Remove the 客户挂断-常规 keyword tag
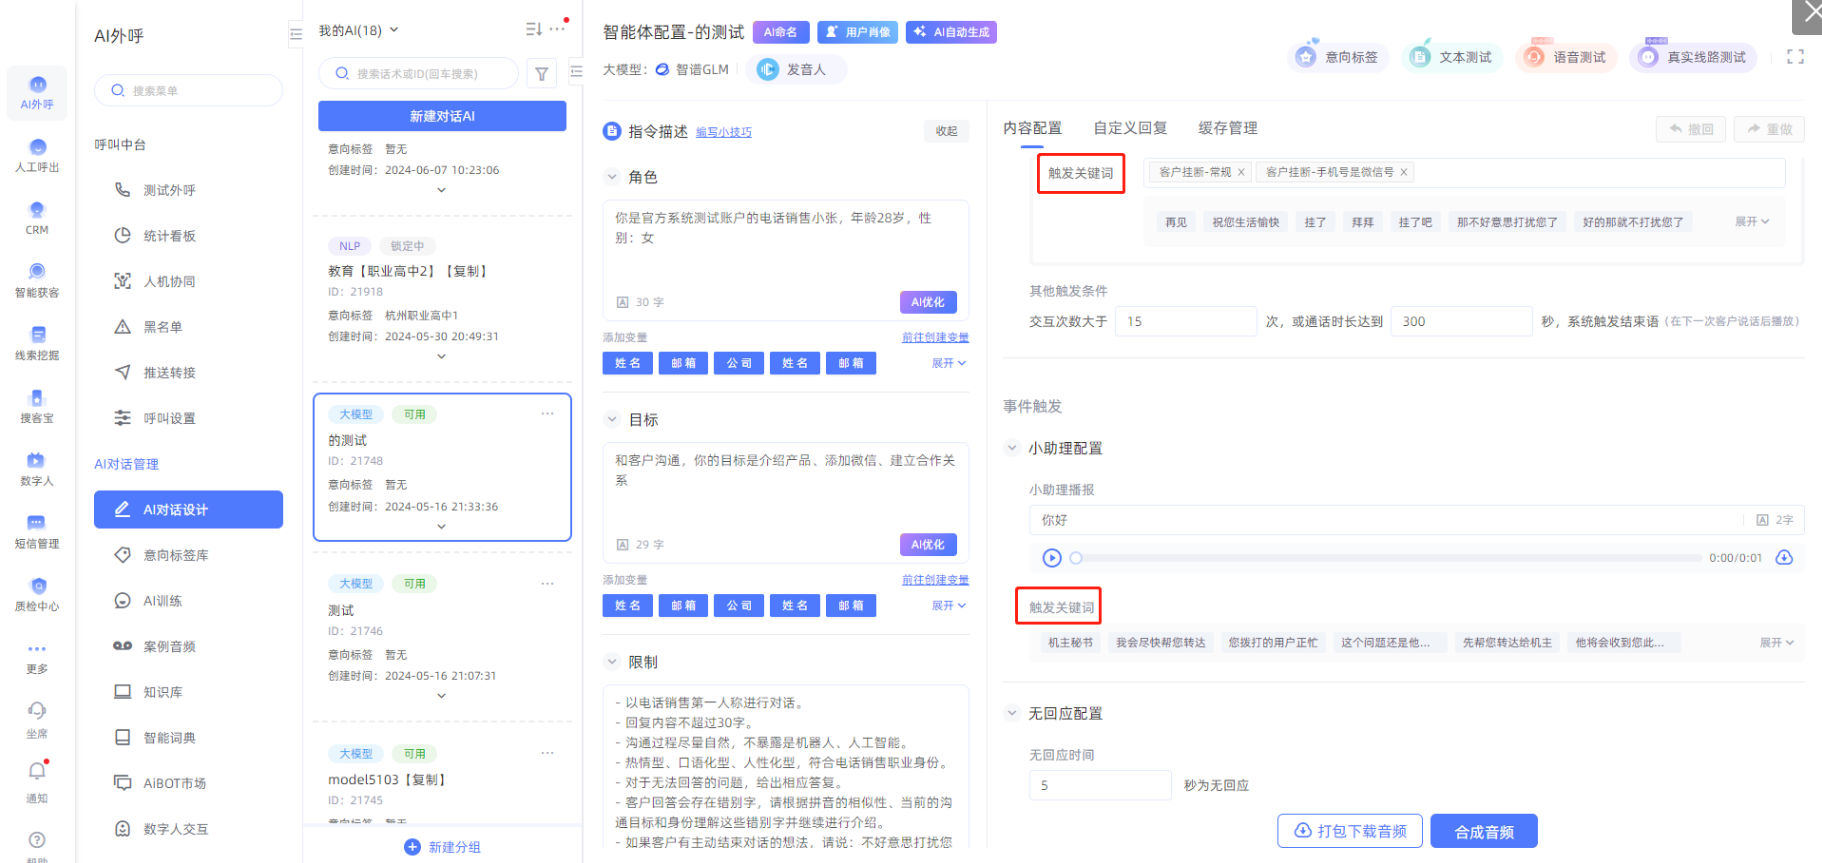Image resolution: width=1822 pixels, height=863 pixels. [x=1241, y=172]
